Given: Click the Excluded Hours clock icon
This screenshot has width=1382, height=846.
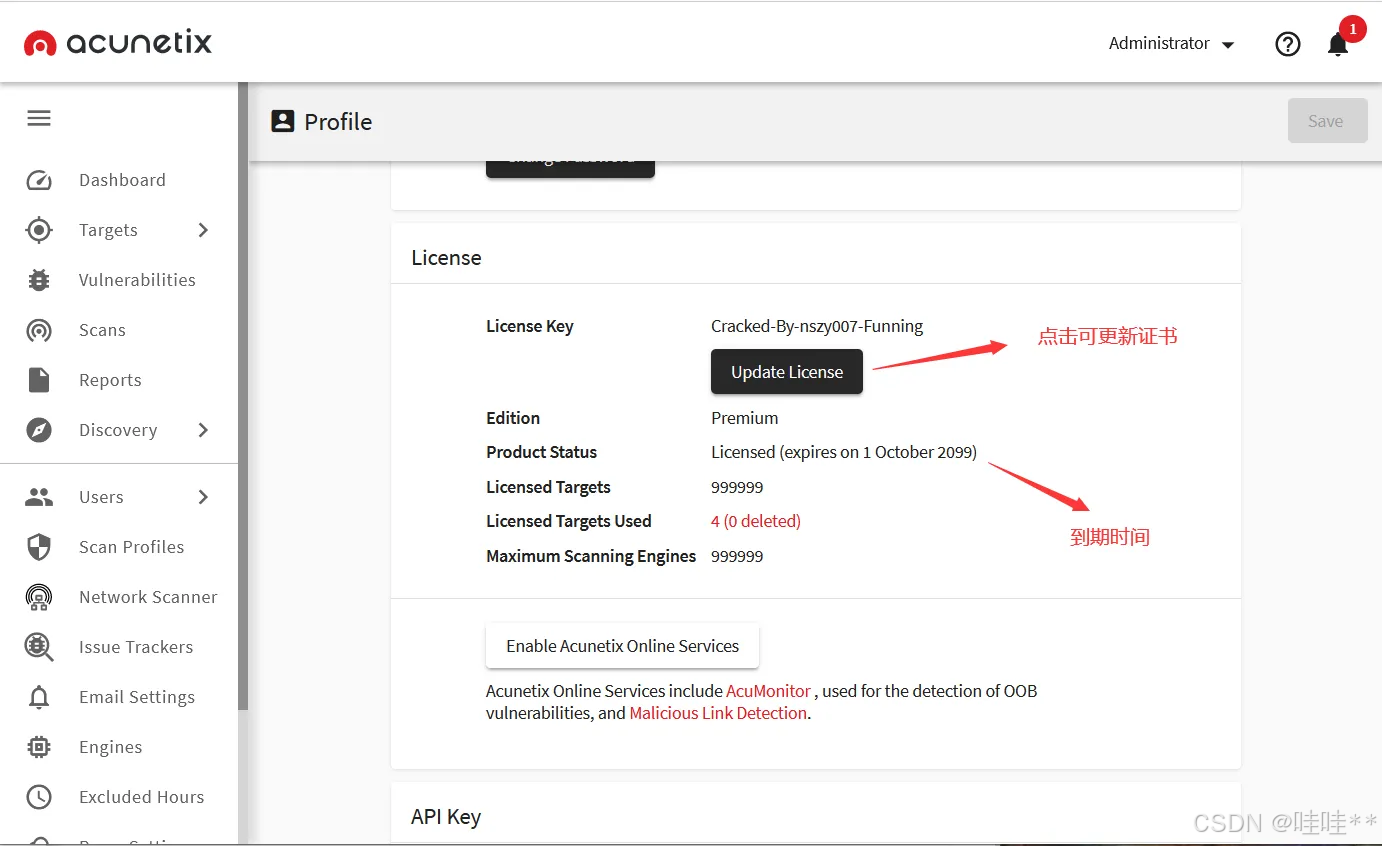Looking at the screenshot, I should 39,797.
